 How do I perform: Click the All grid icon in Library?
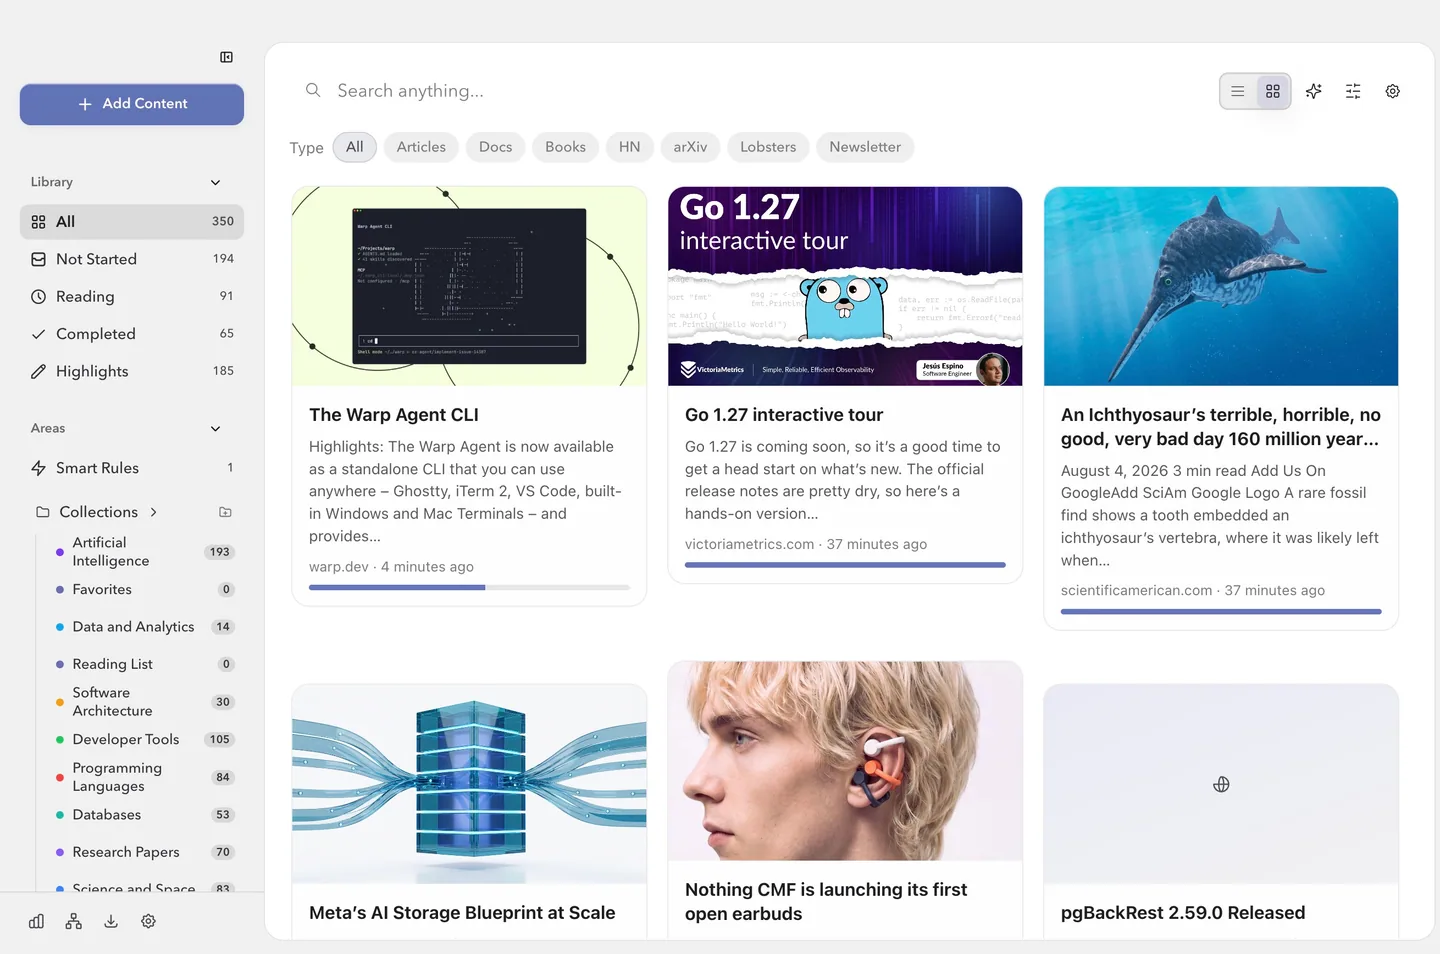tap(38, 222)
